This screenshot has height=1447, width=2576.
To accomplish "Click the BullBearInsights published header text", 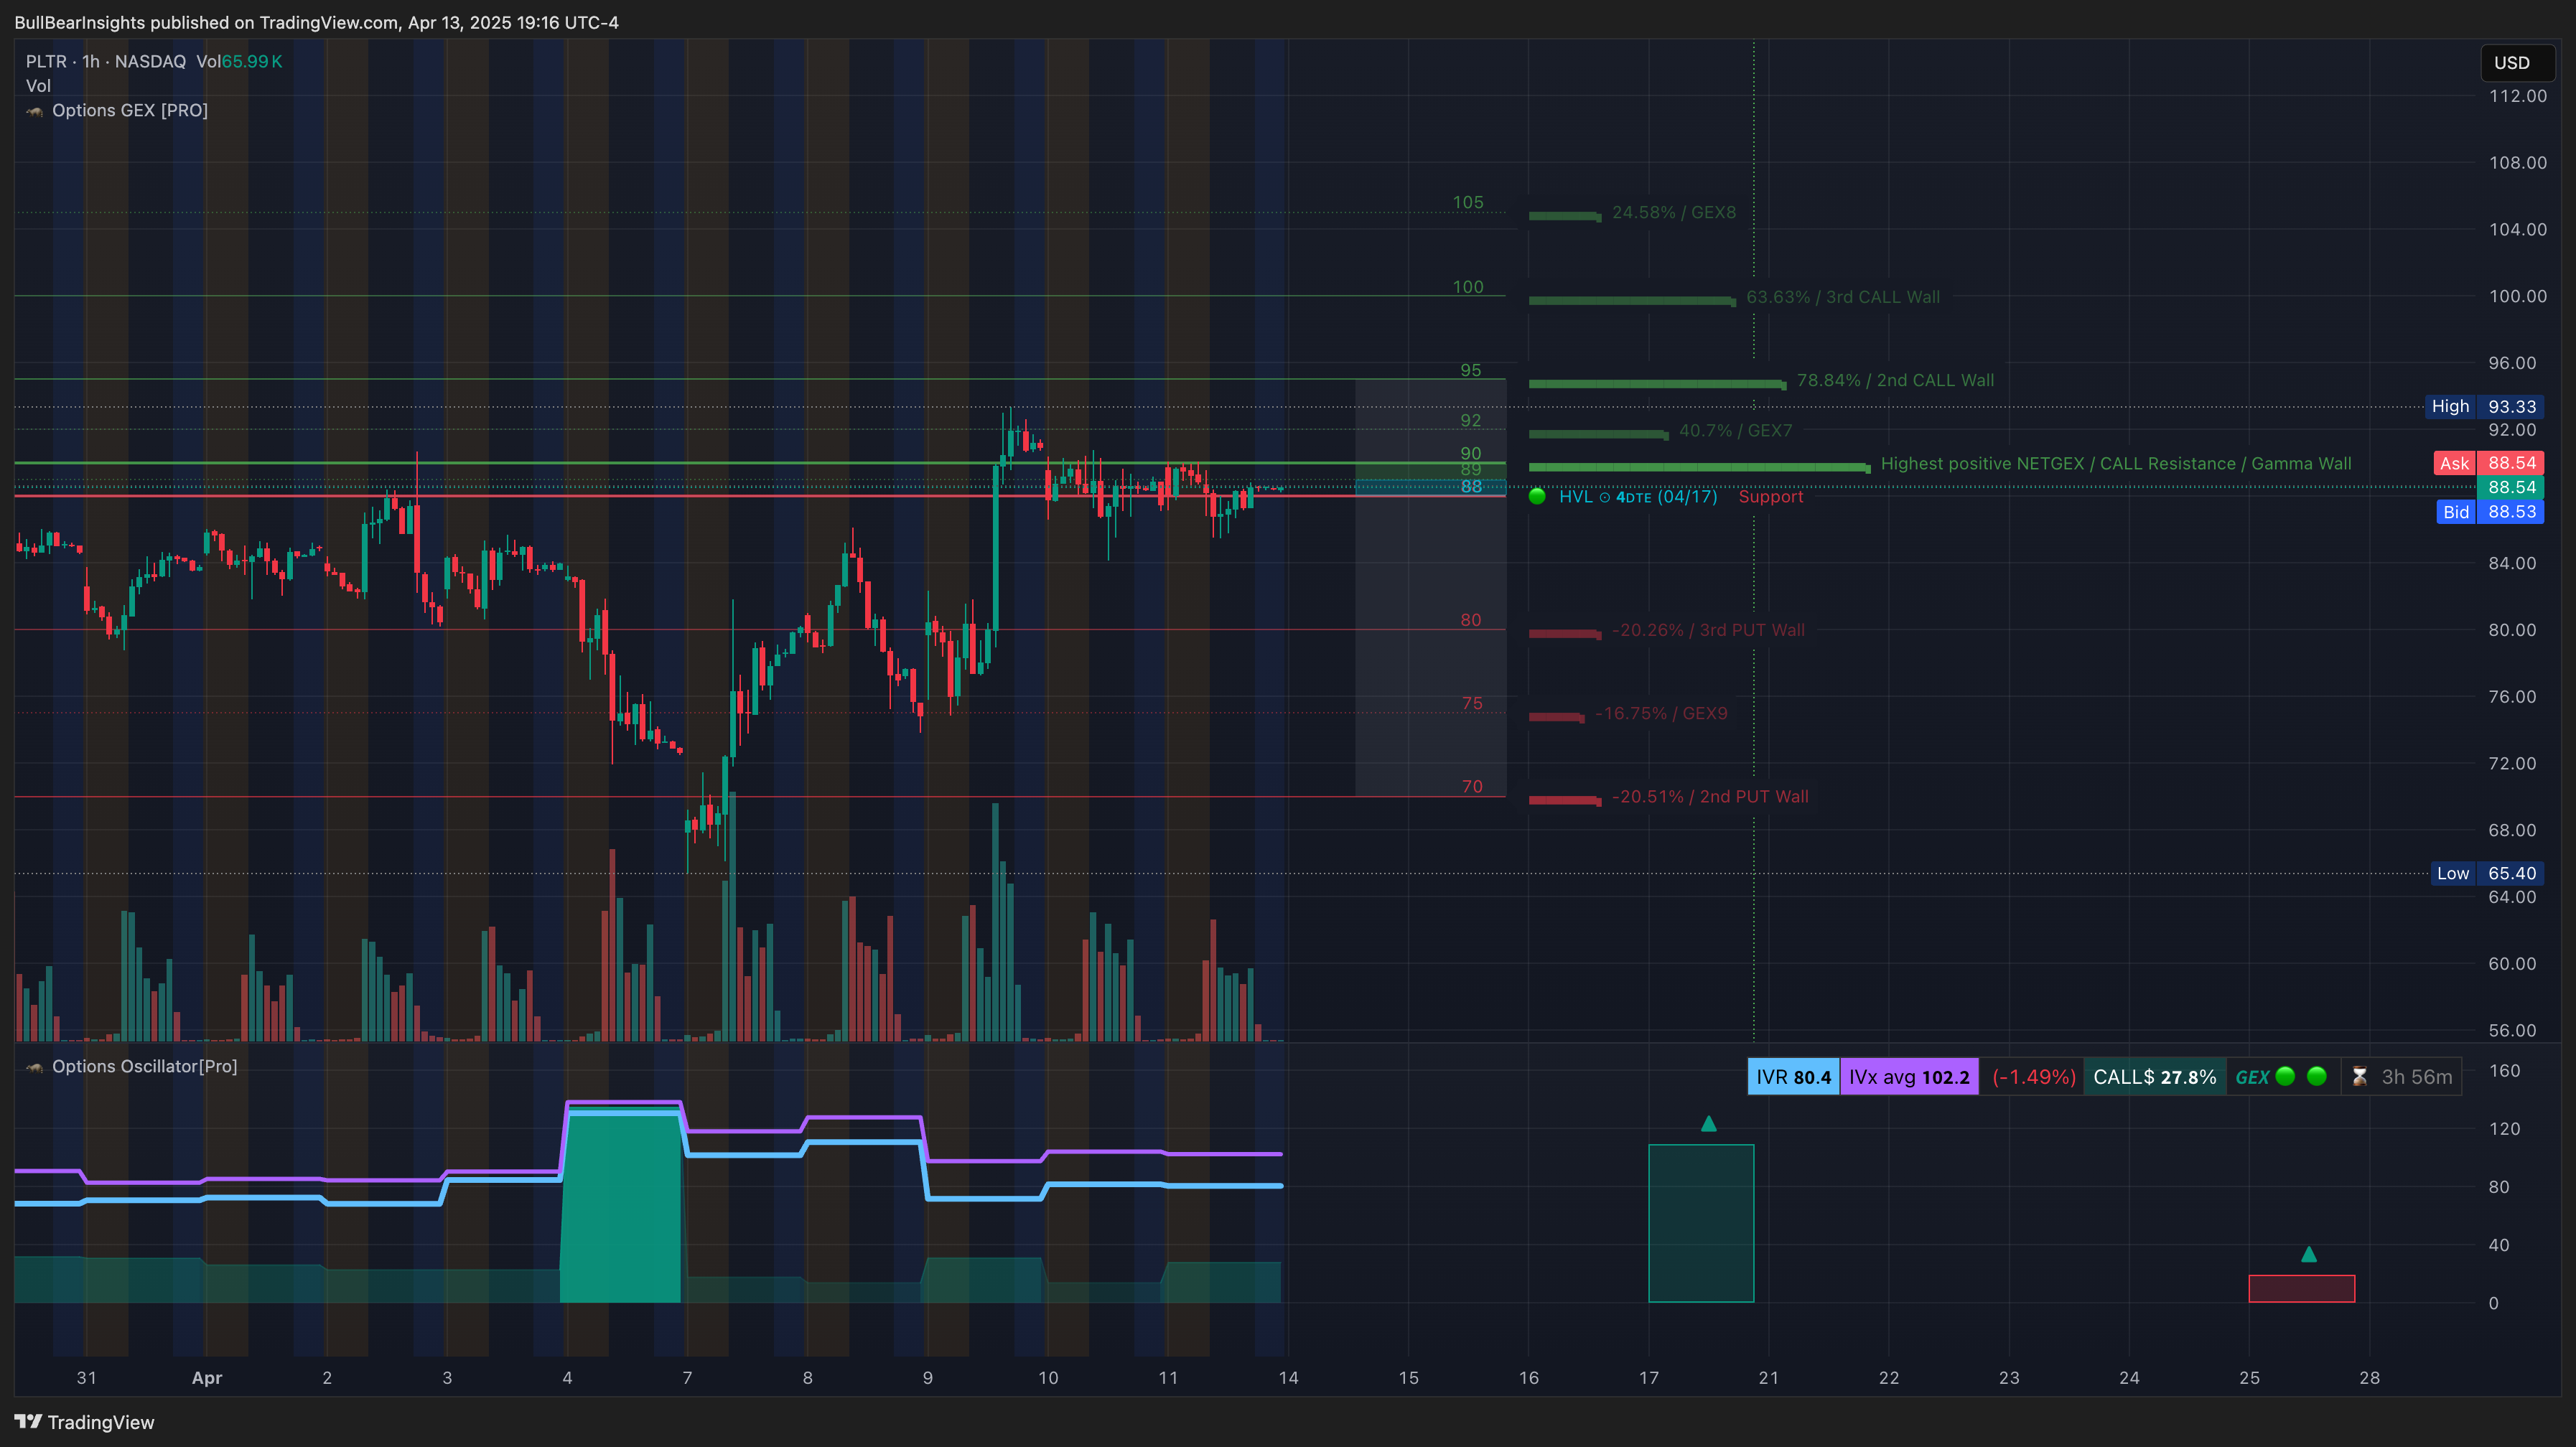I will [316, 22].
